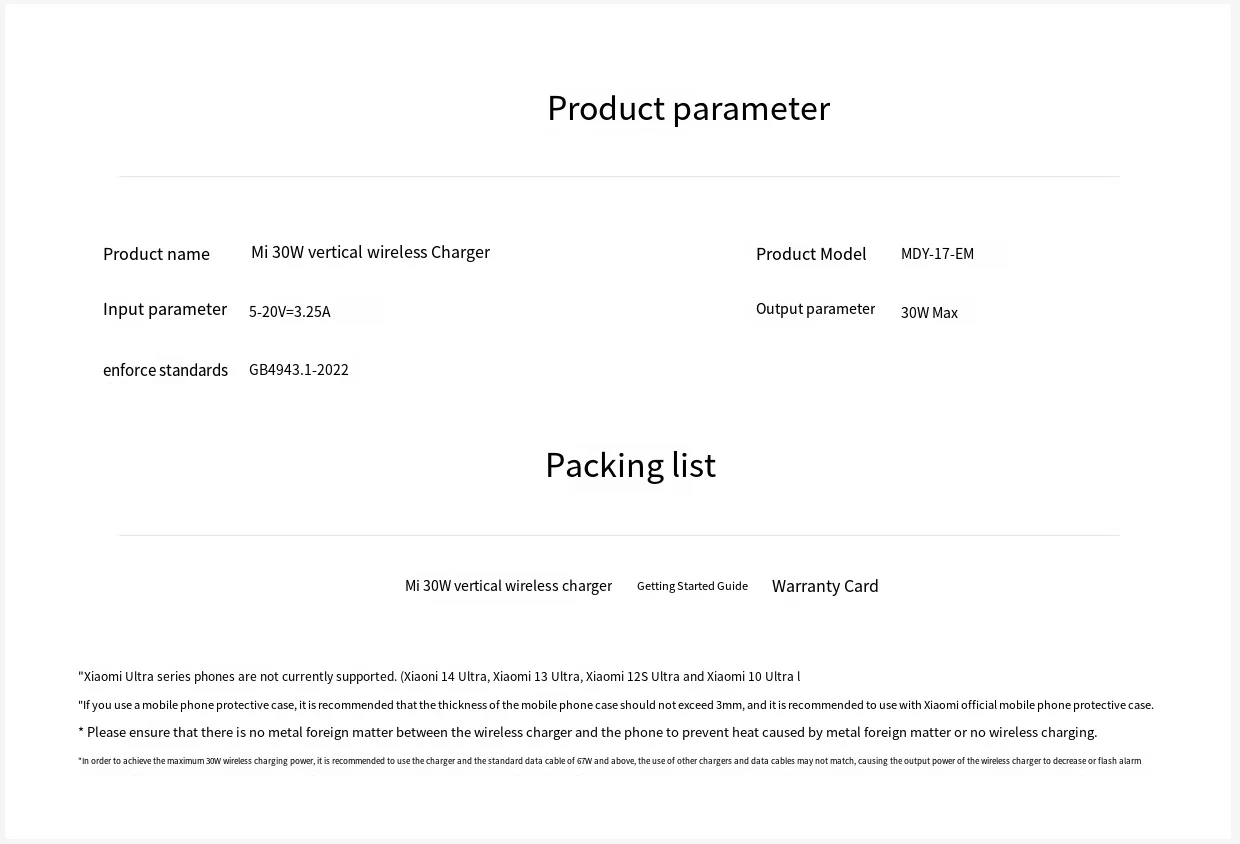Click the "Product Model" label

point(811,254)
